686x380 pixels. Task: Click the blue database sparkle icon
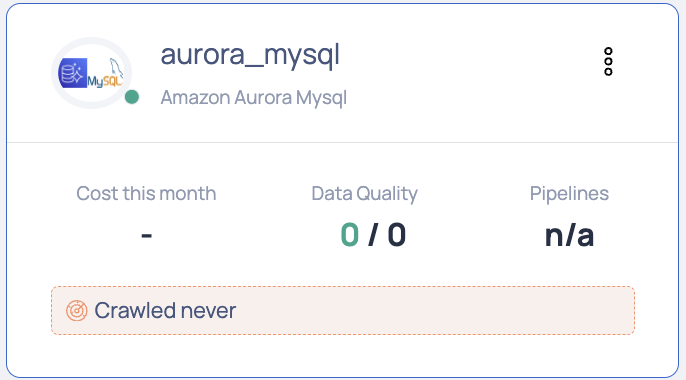tap(73, 73)
